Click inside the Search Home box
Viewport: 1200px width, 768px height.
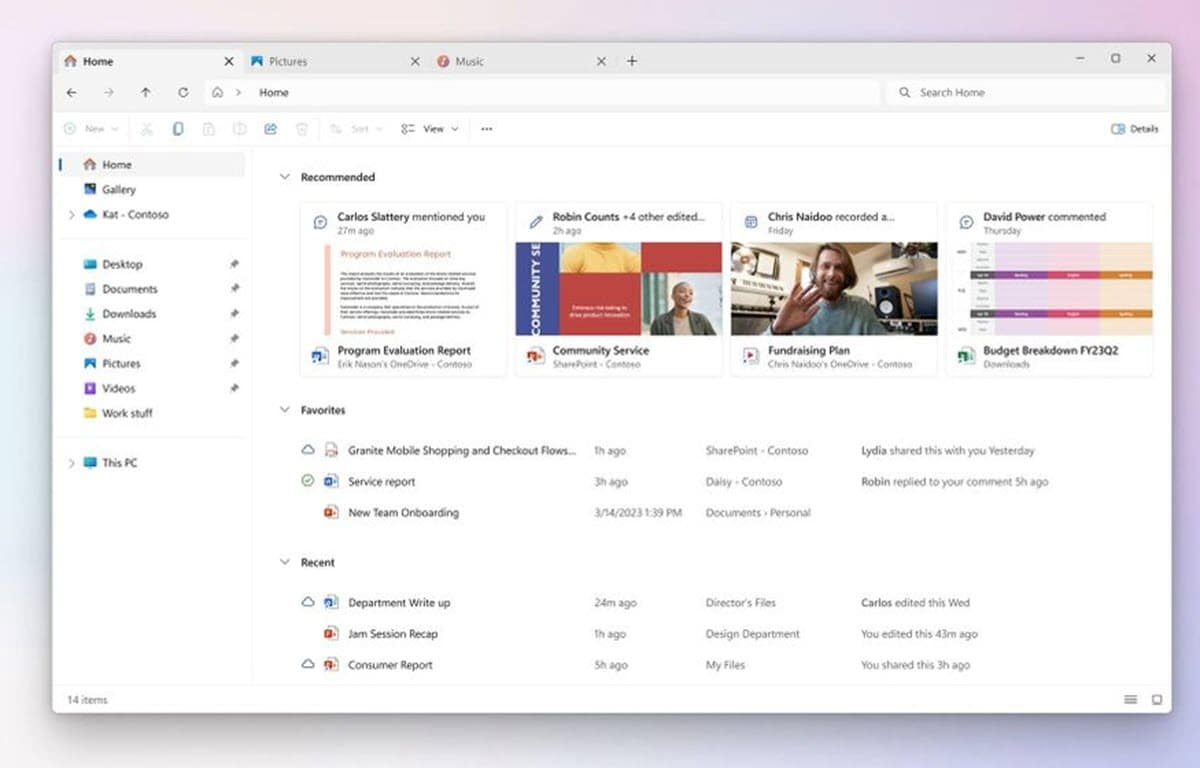[1026, 92]
